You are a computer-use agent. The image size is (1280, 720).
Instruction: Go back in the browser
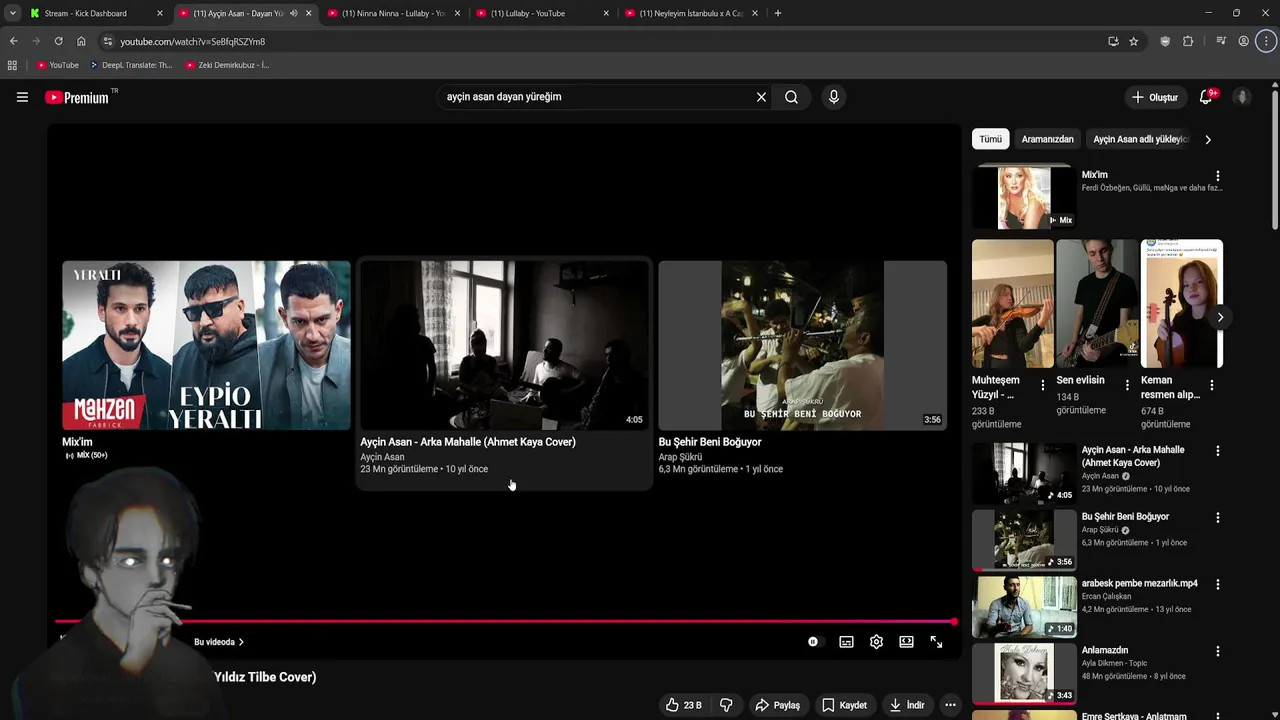13,41
